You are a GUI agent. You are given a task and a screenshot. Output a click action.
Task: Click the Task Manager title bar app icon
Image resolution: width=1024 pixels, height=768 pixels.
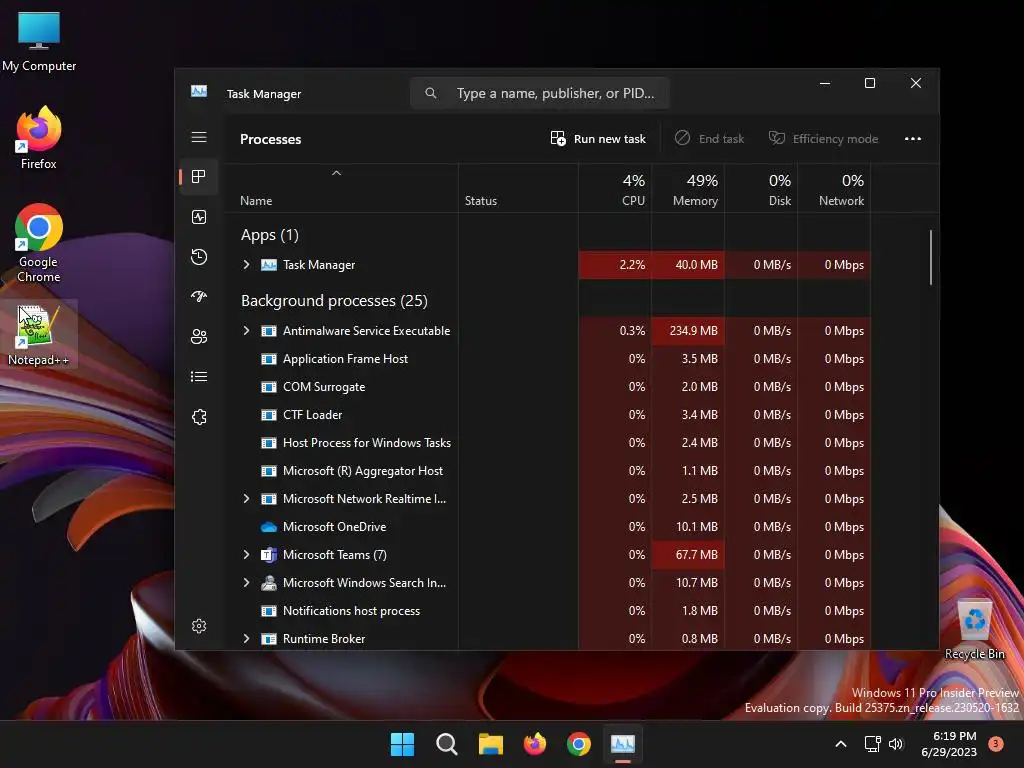click(x=199, y=91)
